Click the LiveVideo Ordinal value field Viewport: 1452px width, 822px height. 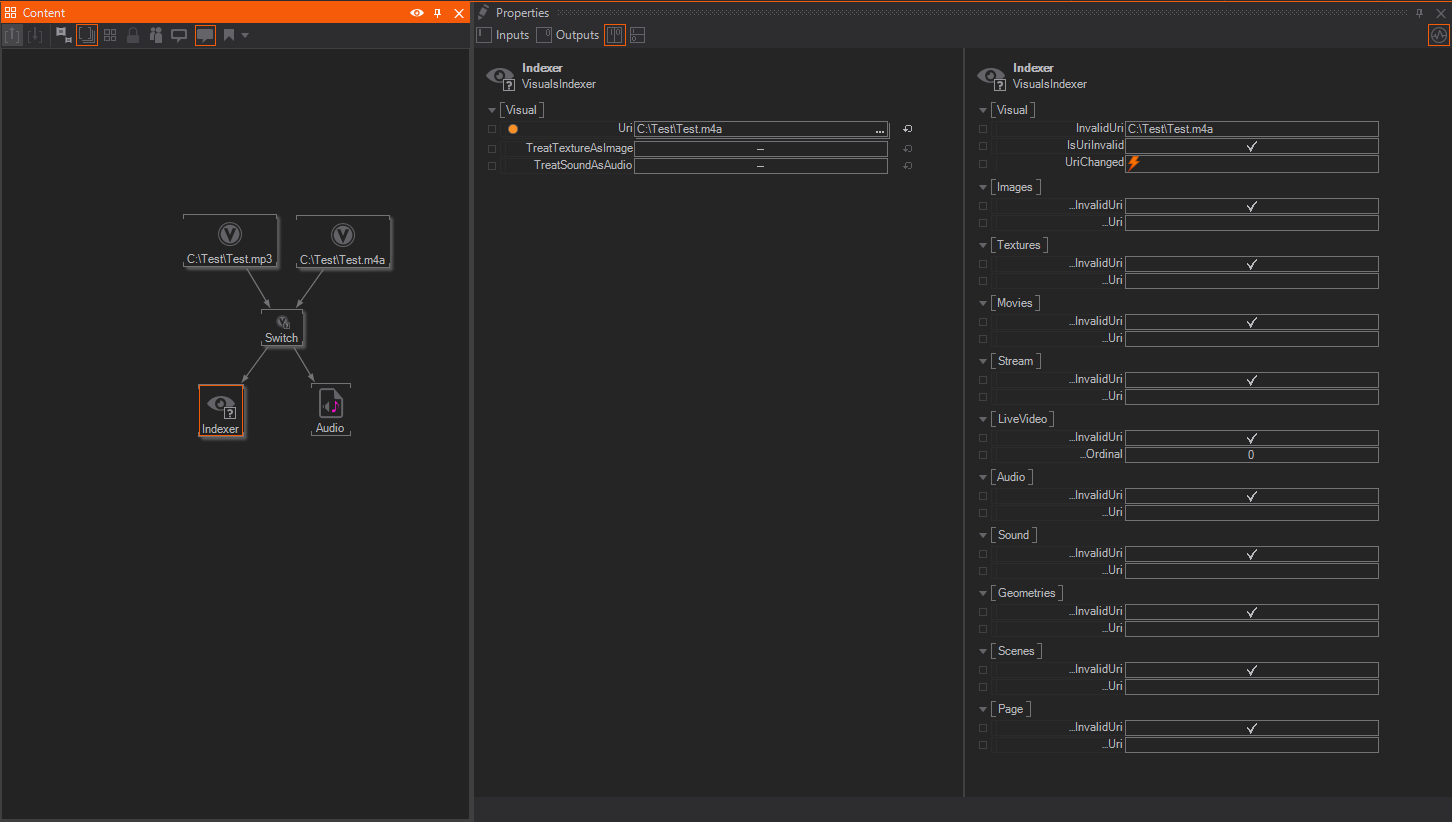(1250, 455)
